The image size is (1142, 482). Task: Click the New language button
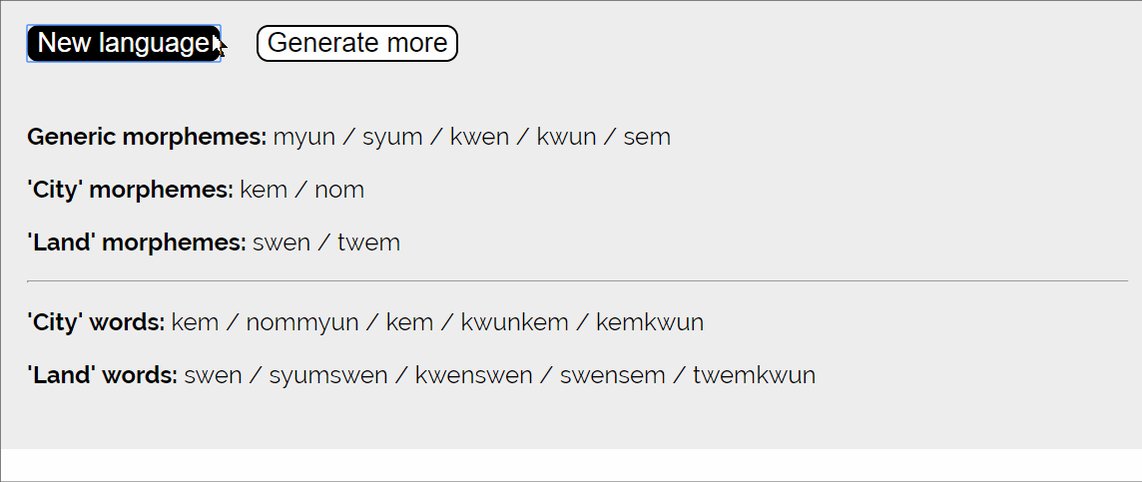tap(123, 43)
